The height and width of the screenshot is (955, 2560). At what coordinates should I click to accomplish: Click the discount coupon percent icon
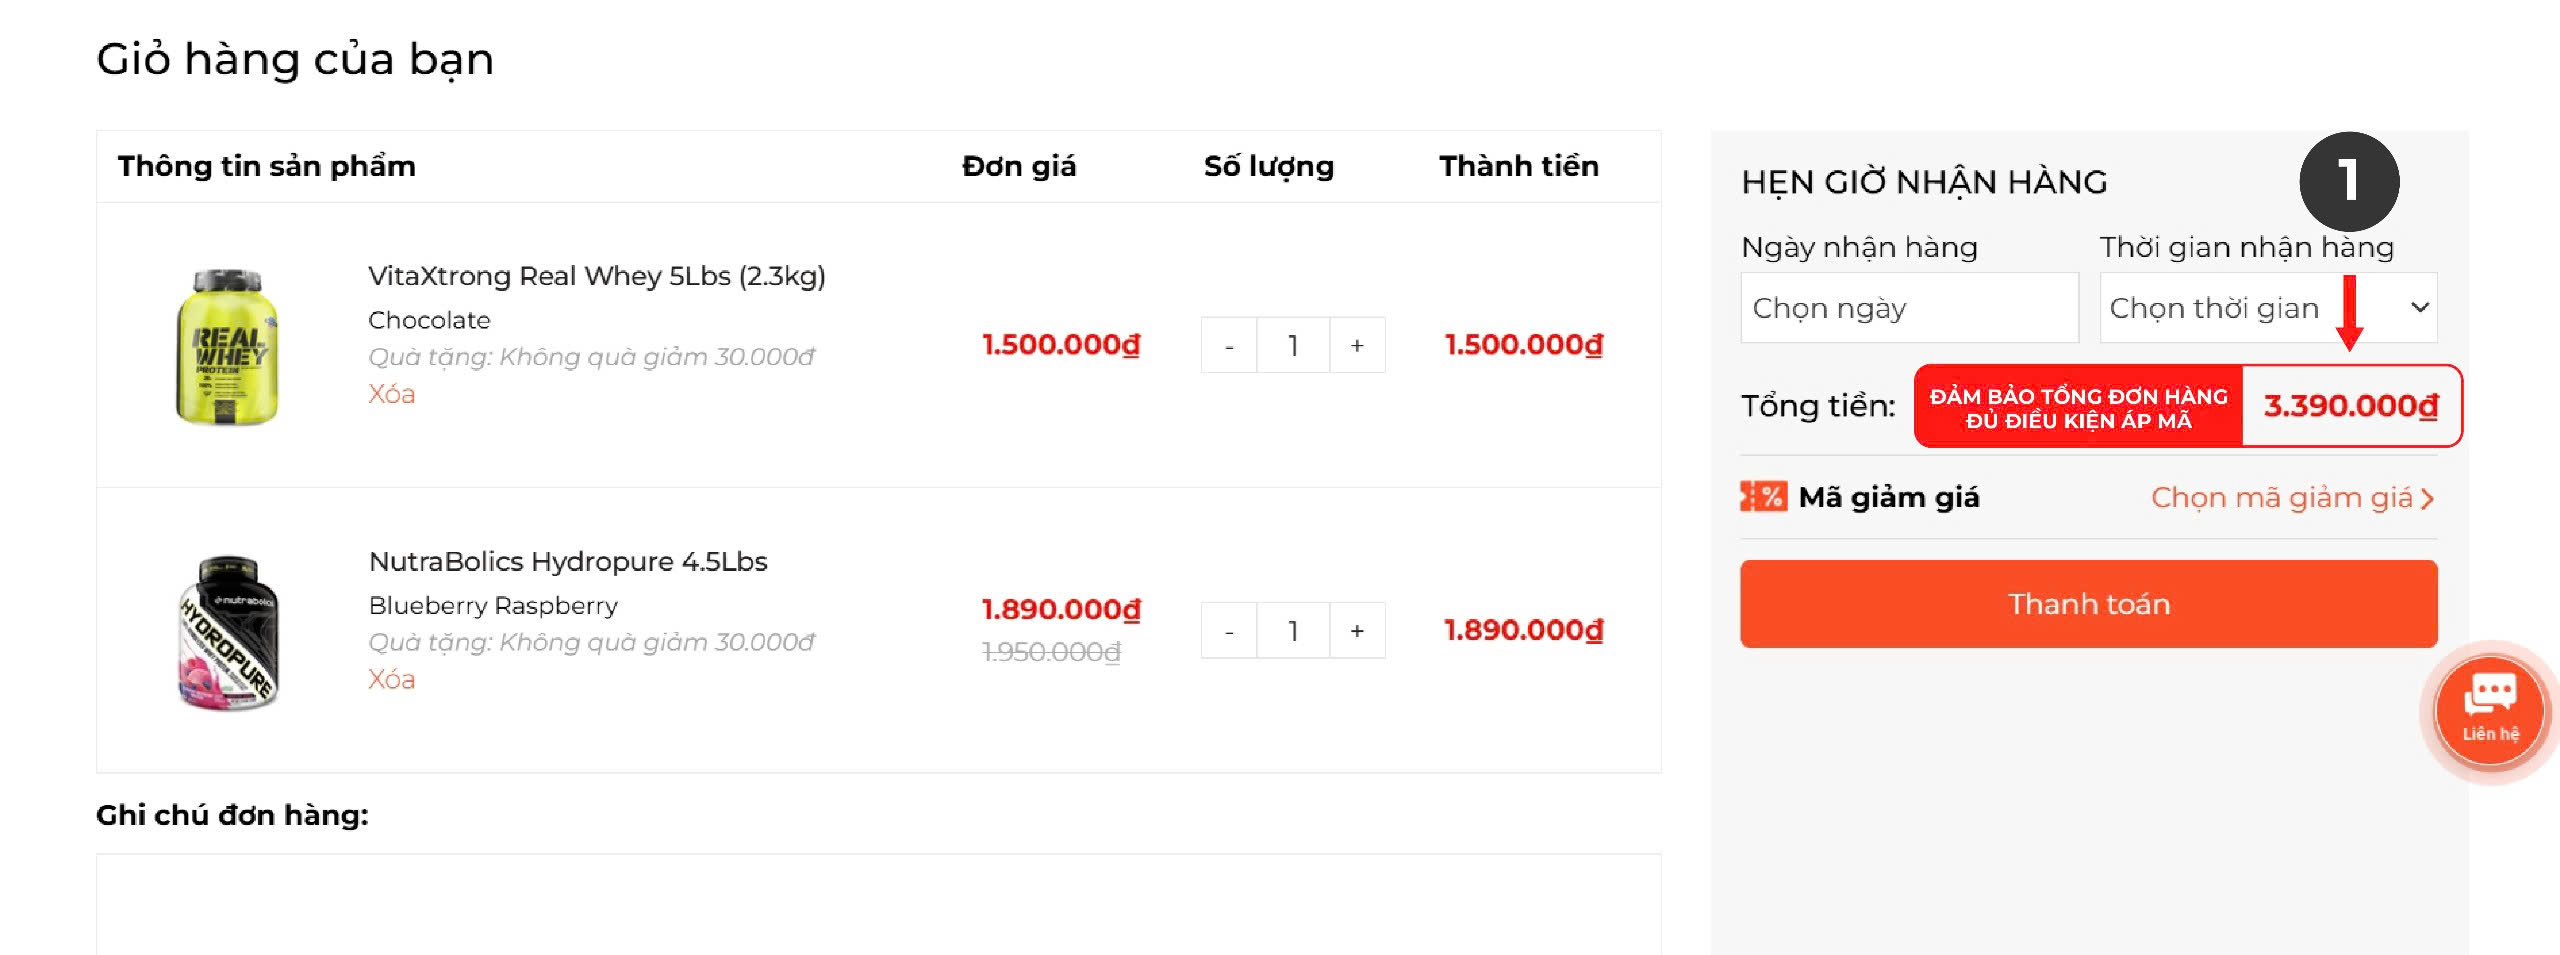tap(1764, 497)
